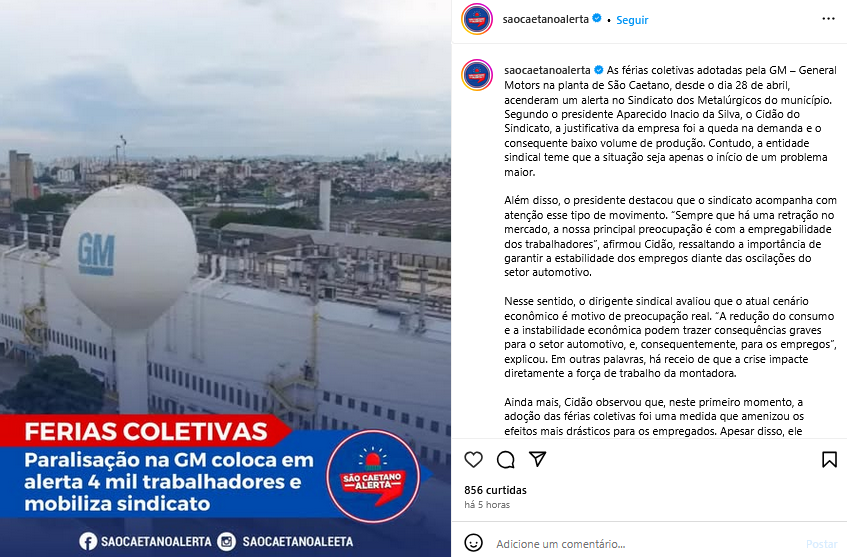
Task: Click the Facebook icon on banner
Action: (x=88, y=541)
